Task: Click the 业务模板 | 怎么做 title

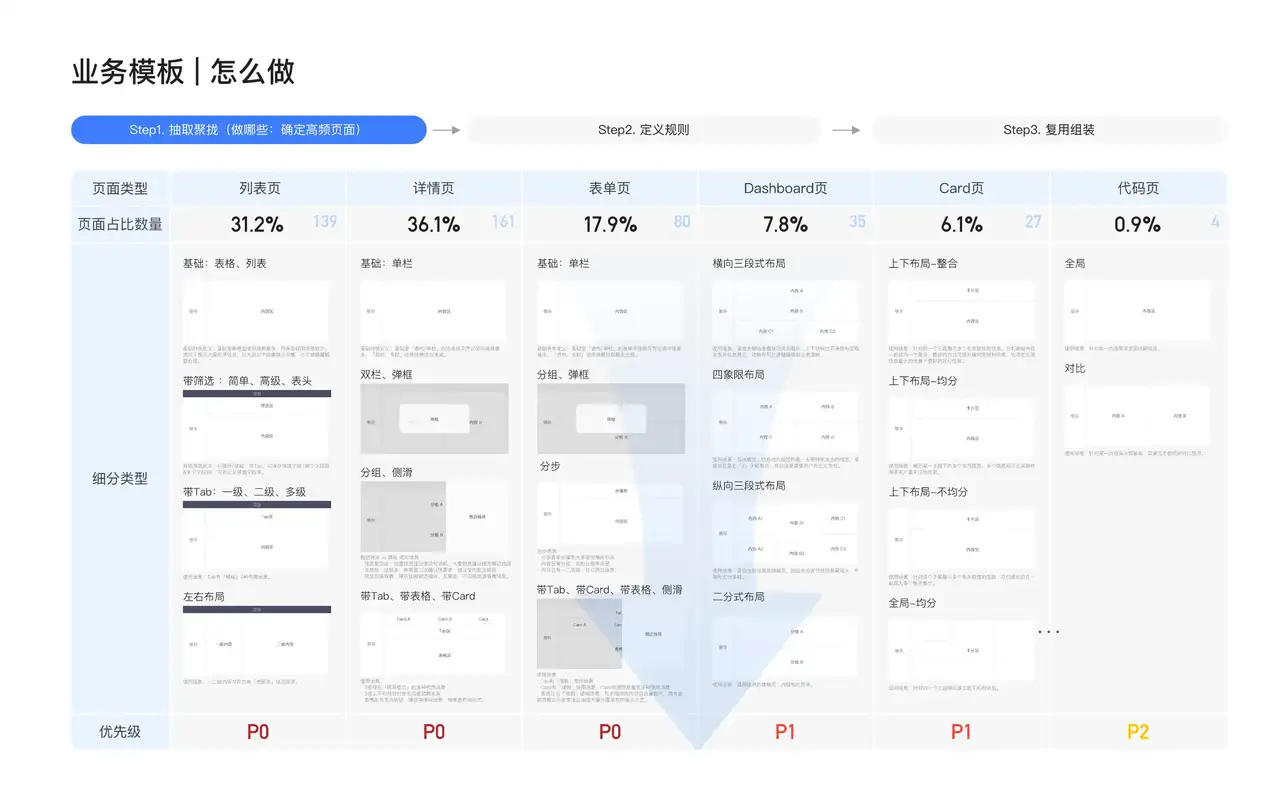Action: pyautogui.click(x=183, y=72)
